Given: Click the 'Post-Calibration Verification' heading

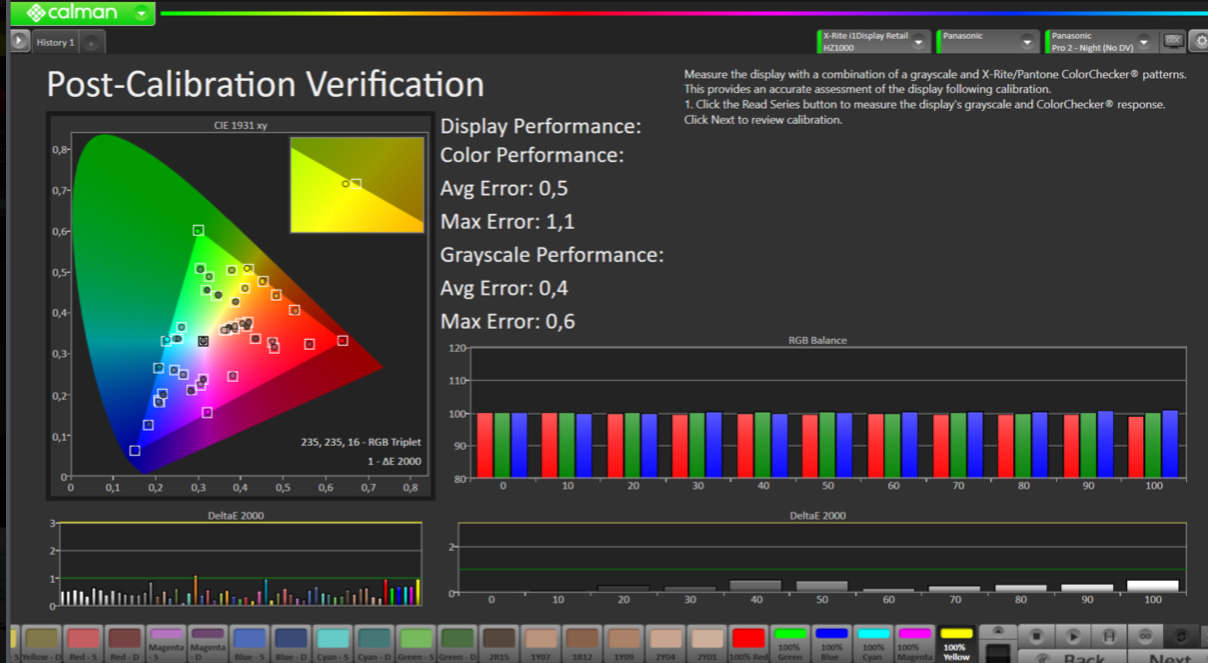Looking at the screenshot, I should pos(265,84).
